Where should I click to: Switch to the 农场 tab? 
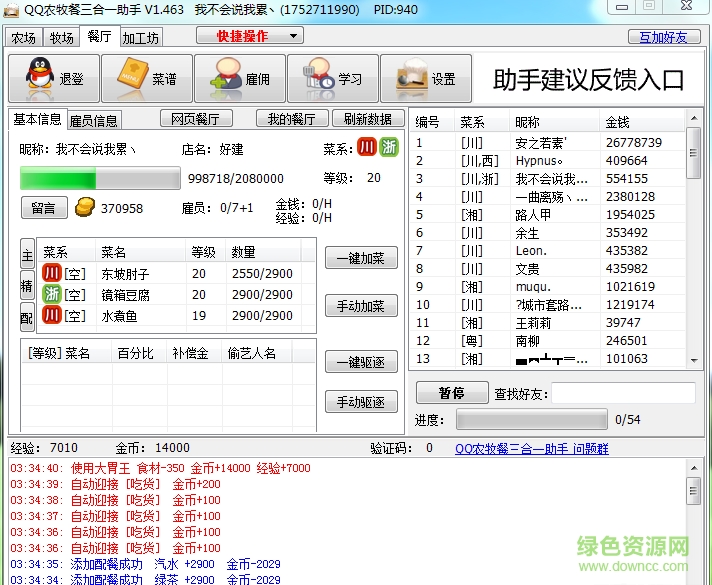24,38
